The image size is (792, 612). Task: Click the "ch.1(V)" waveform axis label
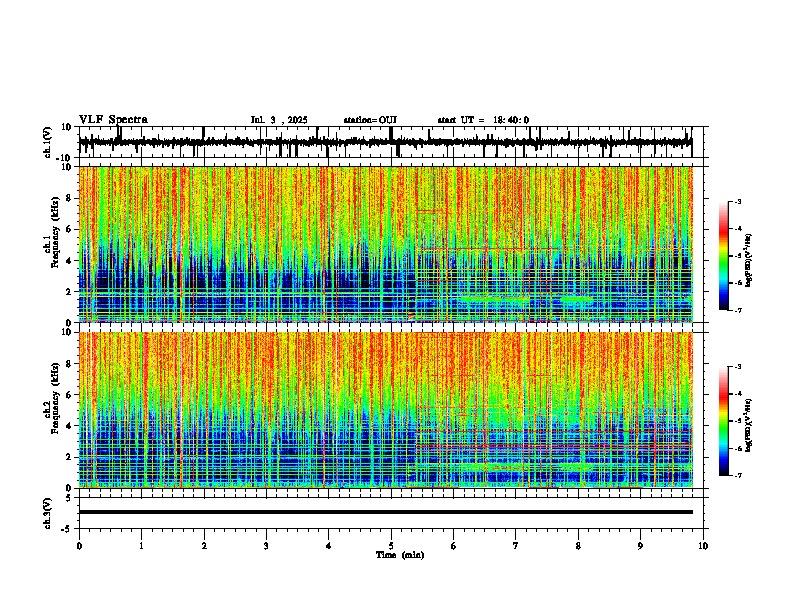coord(48,142)
